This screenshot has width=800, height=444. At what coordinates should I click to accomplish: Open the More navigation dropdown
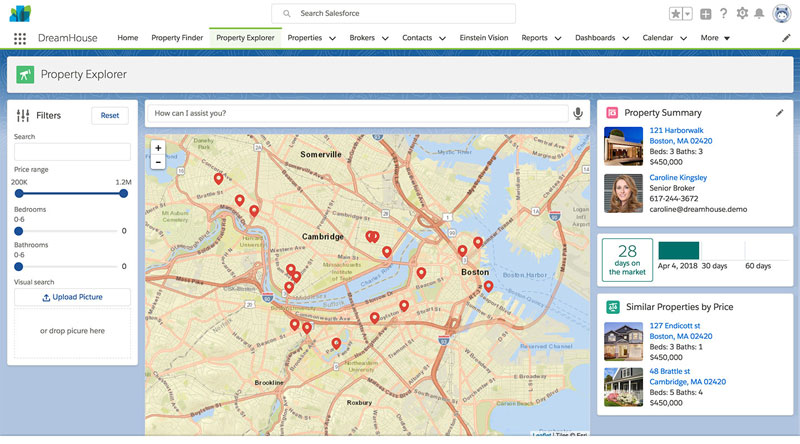click(715, 38)
